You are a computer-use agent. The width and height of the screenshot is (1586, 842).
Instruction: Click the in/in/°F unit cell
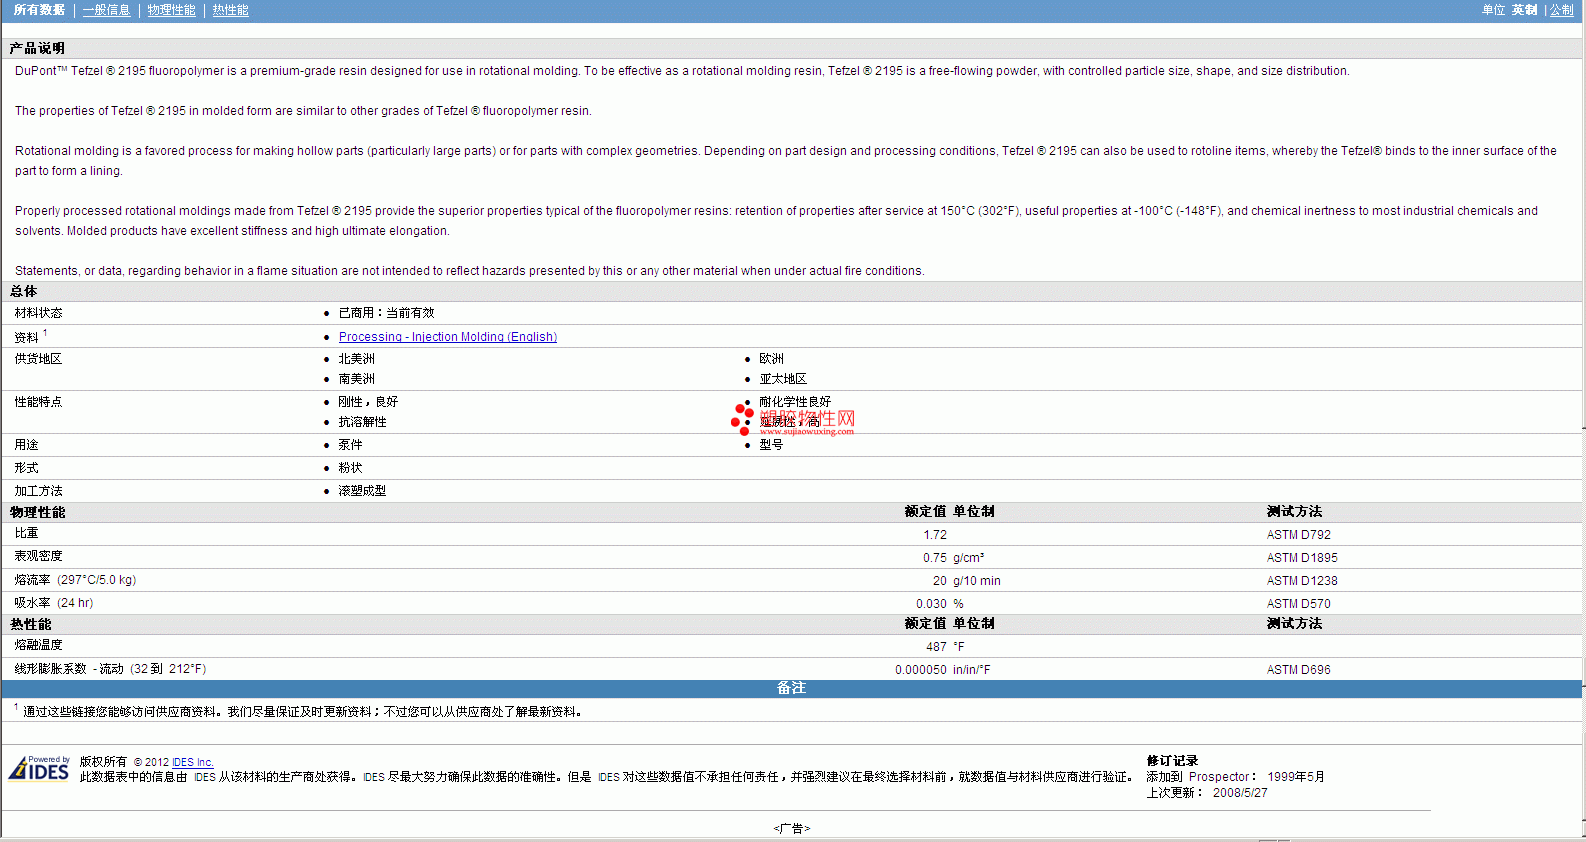click(972, 670)
